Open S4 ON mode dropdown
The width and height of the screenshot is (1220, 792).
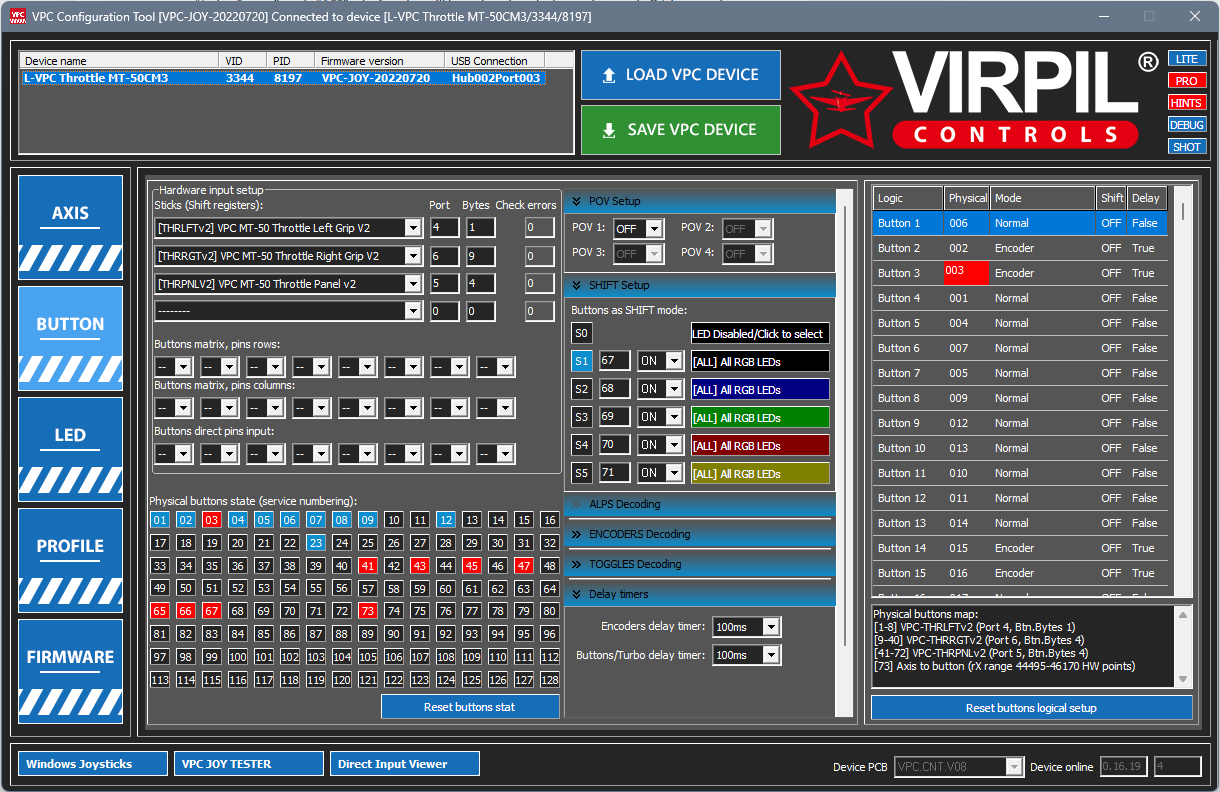[676, 445]
